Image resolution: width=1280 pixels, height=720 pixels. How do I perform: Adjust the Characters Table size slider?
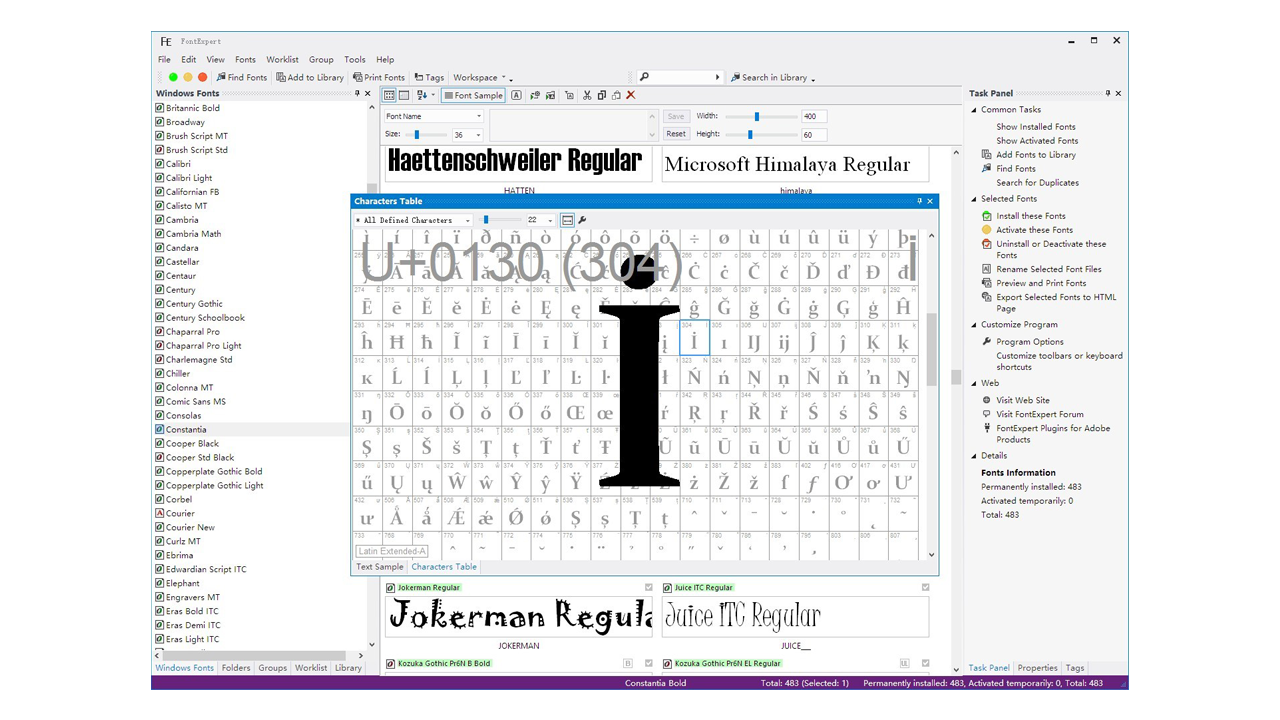coord(486,220)
